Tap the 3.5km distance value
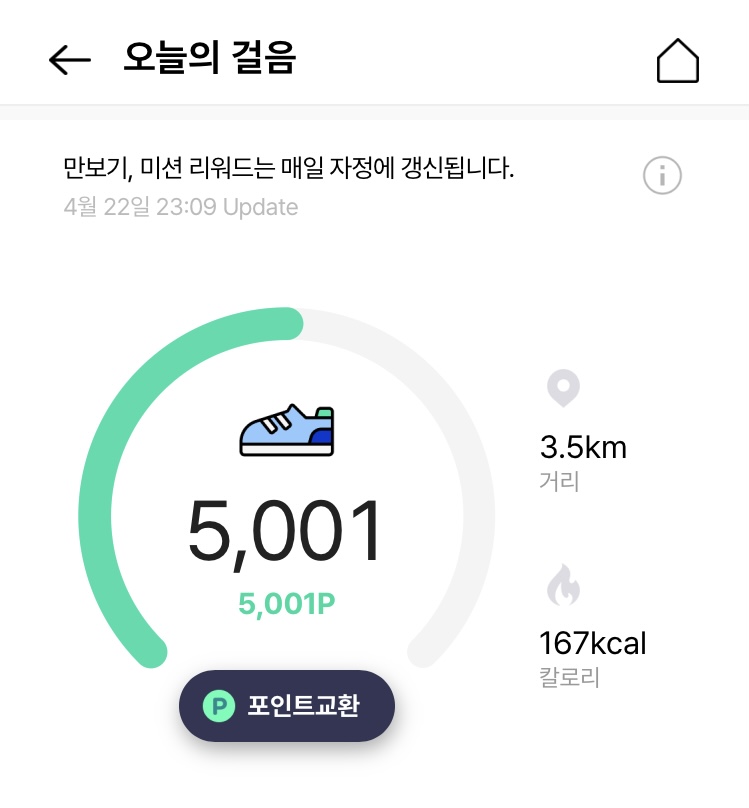The image size is (749, 808). (583, 446)
